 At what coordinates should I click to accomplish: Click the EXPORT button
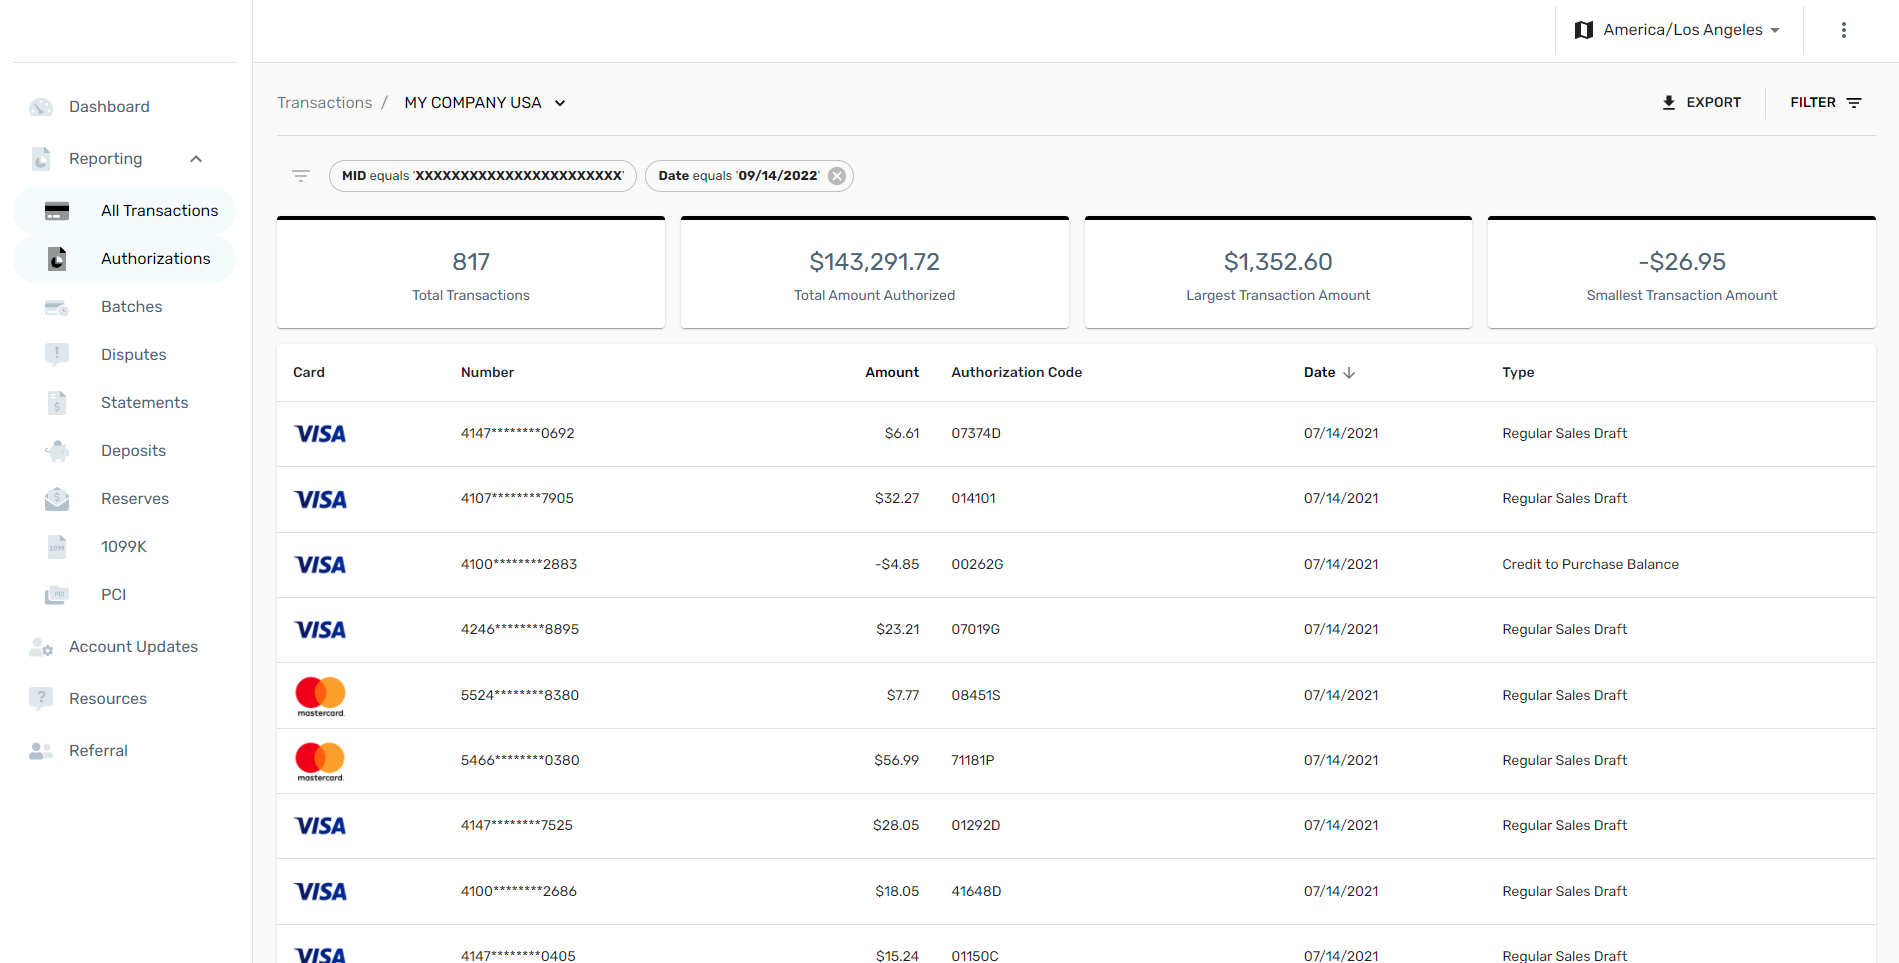pyautogui.click(x=1701, y=103)
